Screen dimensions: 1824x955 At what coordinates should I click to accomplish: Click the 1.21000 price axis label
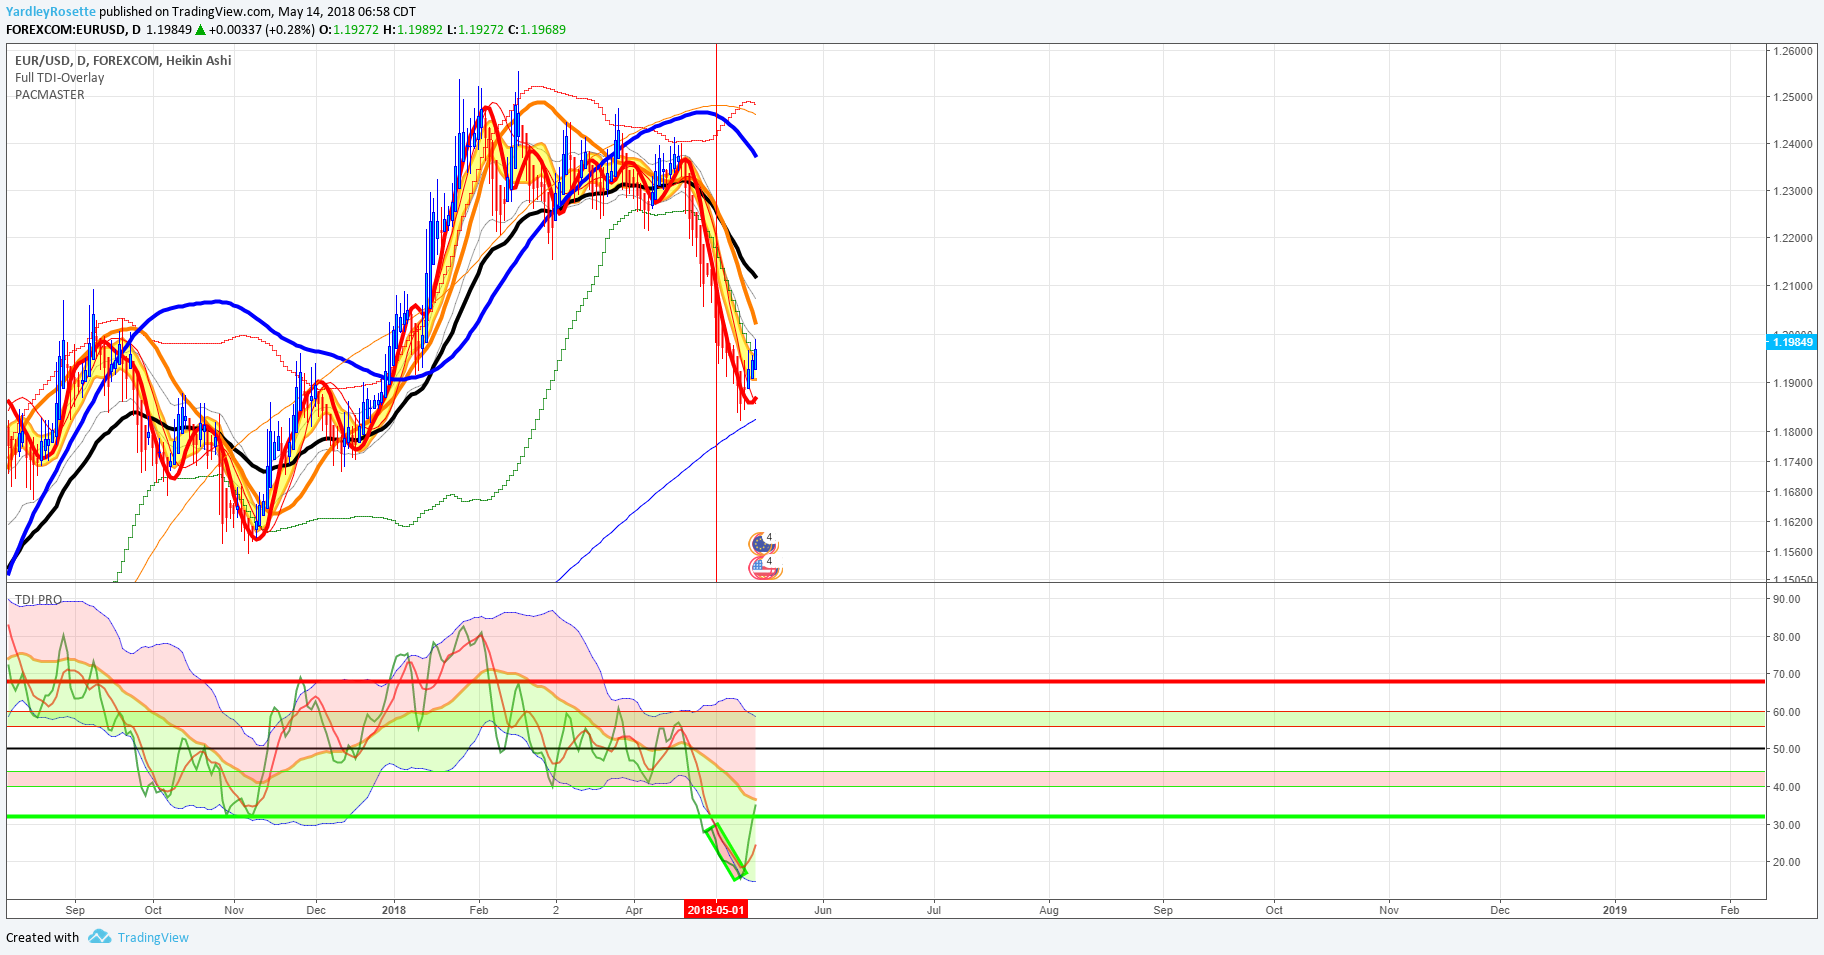pyautogui.click(x=1793, y=287)
